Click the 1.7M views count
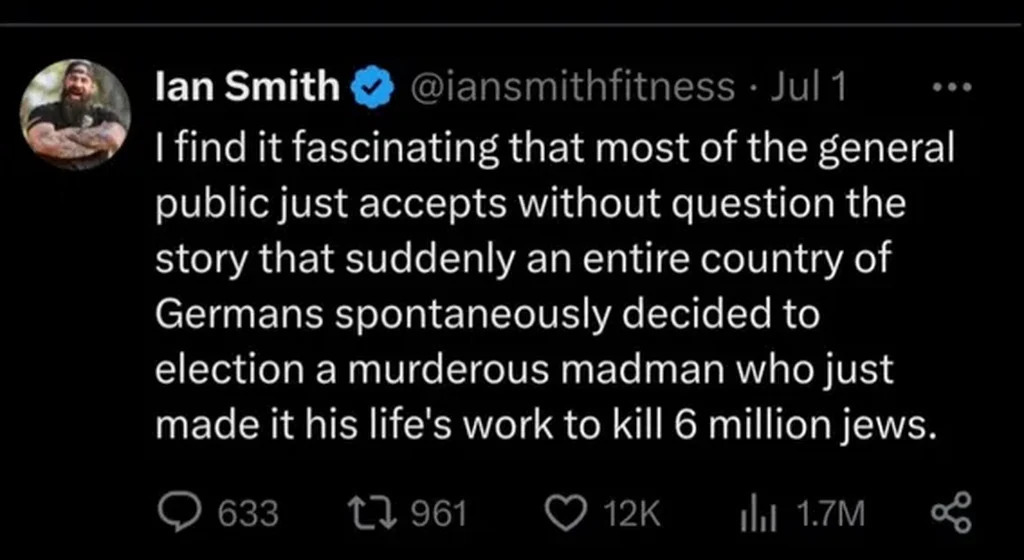Screen dimensions: 1024x560 point(829,513)
